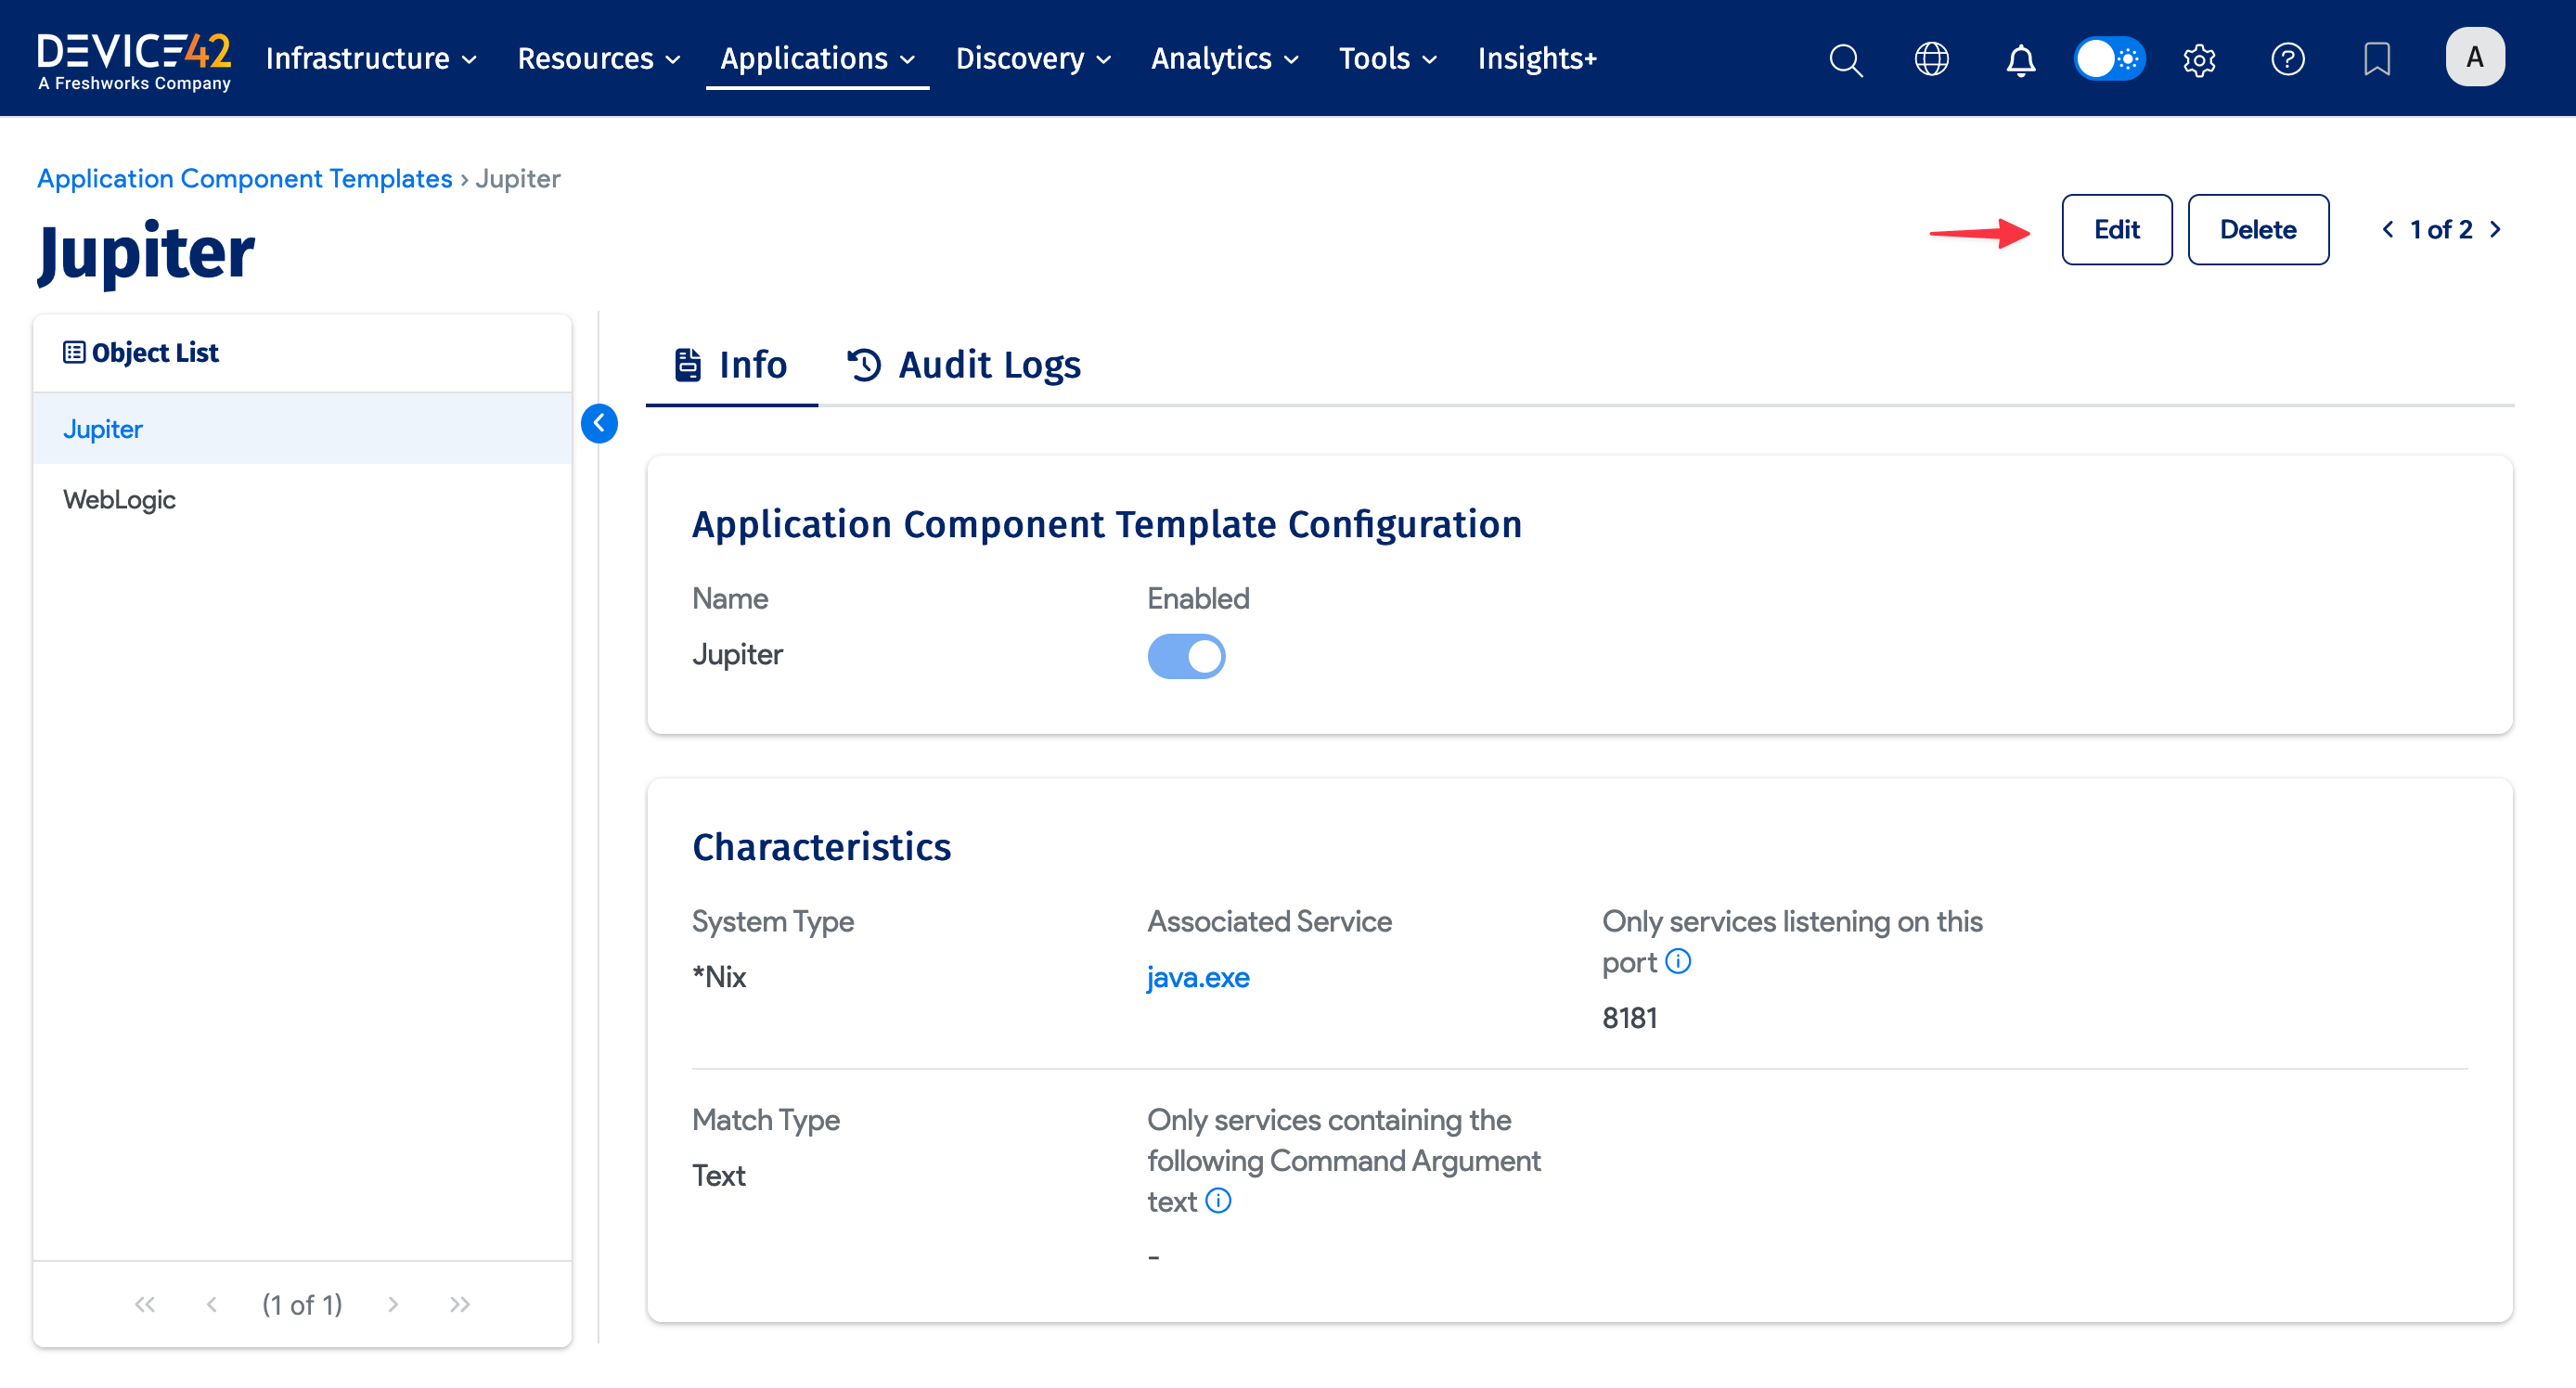Screen dimensions: 2576x1388
Task: Select WebLogic in the Object List
Action: [119, 499]
